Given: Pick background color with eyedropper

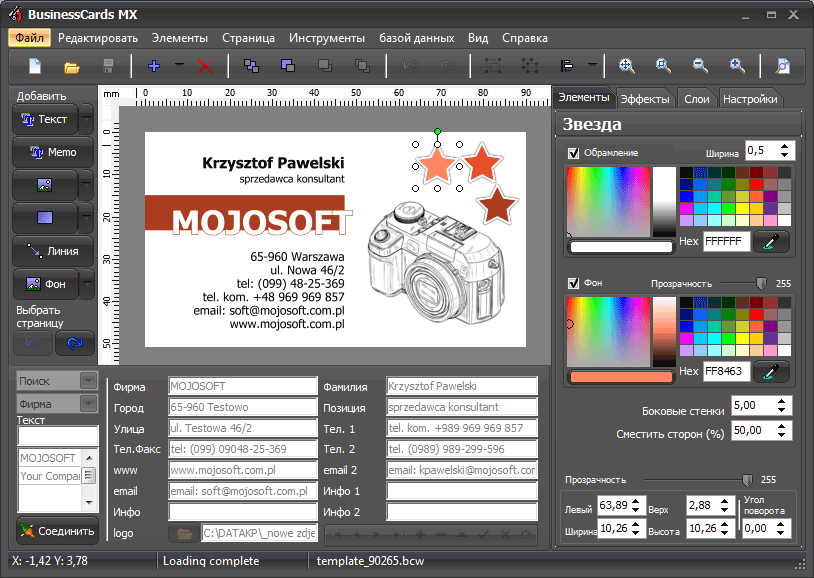Looking at the screenshot, I should point(771,371).
